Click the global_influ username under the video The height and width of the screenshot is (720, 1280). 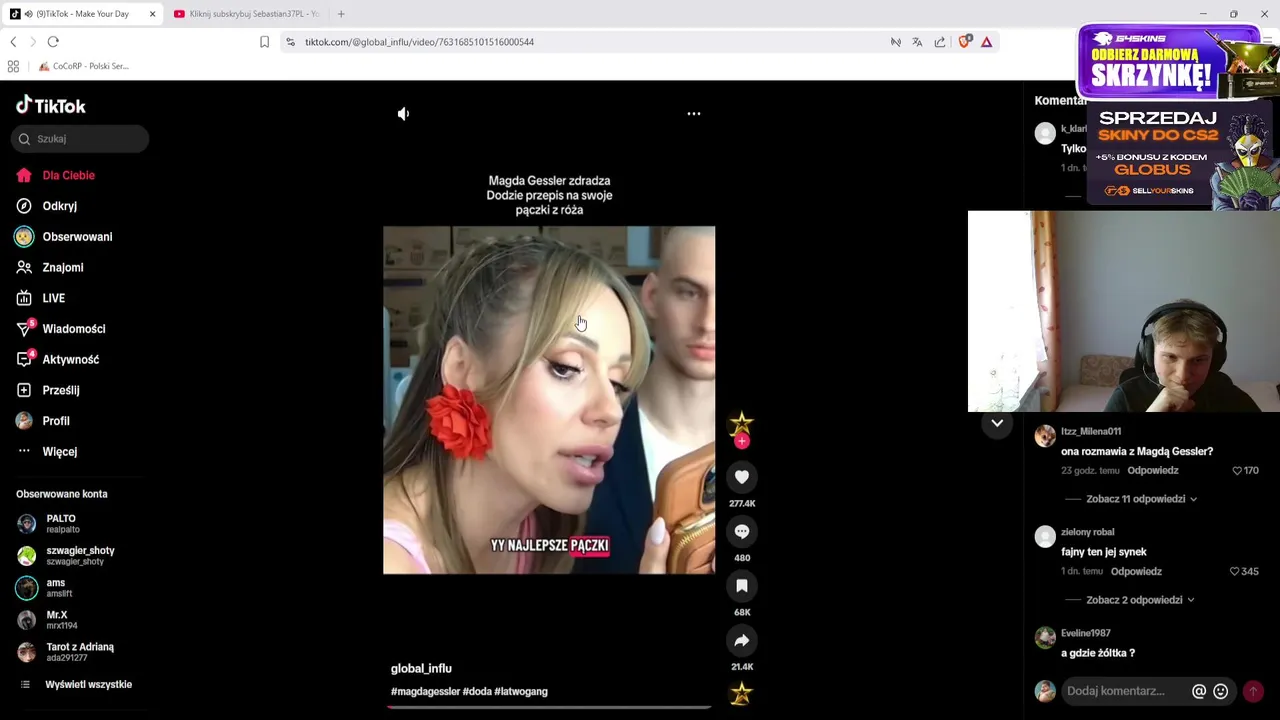421,668
